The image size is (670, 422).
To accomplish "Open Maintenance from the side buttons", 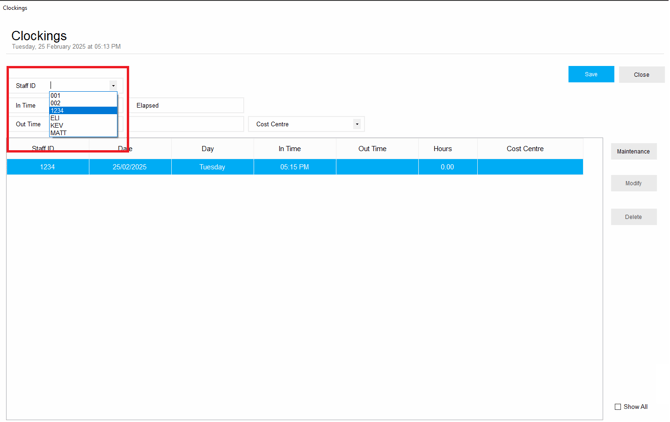I will pyautogui.click(x=633, y=152).
